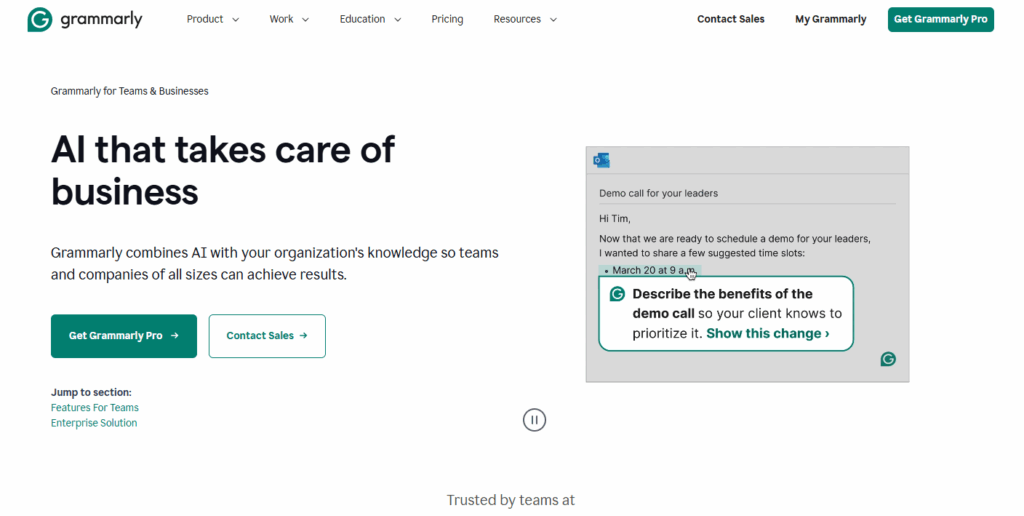Image resolution: width=1024 pixels, height=516 pixels.
Task: Click the arrow on Get Grammarly Pro hero button
Action: click(x=175, y=336)
